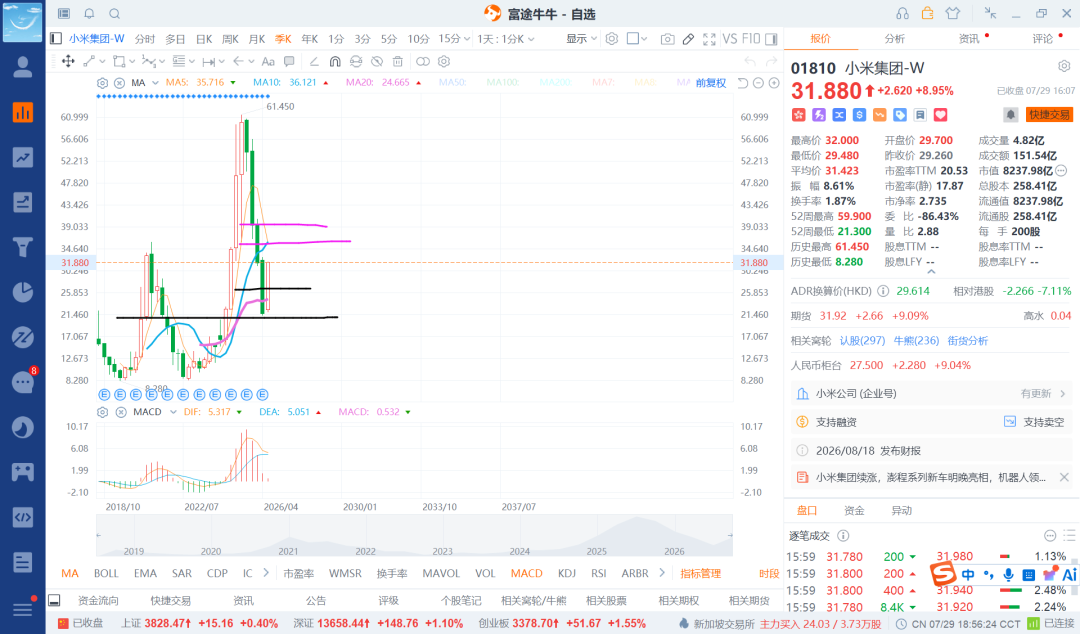Expand chart to fullscreen
Image resolution: width=1080 pixels, height=634 pixels.
point(709,39)
